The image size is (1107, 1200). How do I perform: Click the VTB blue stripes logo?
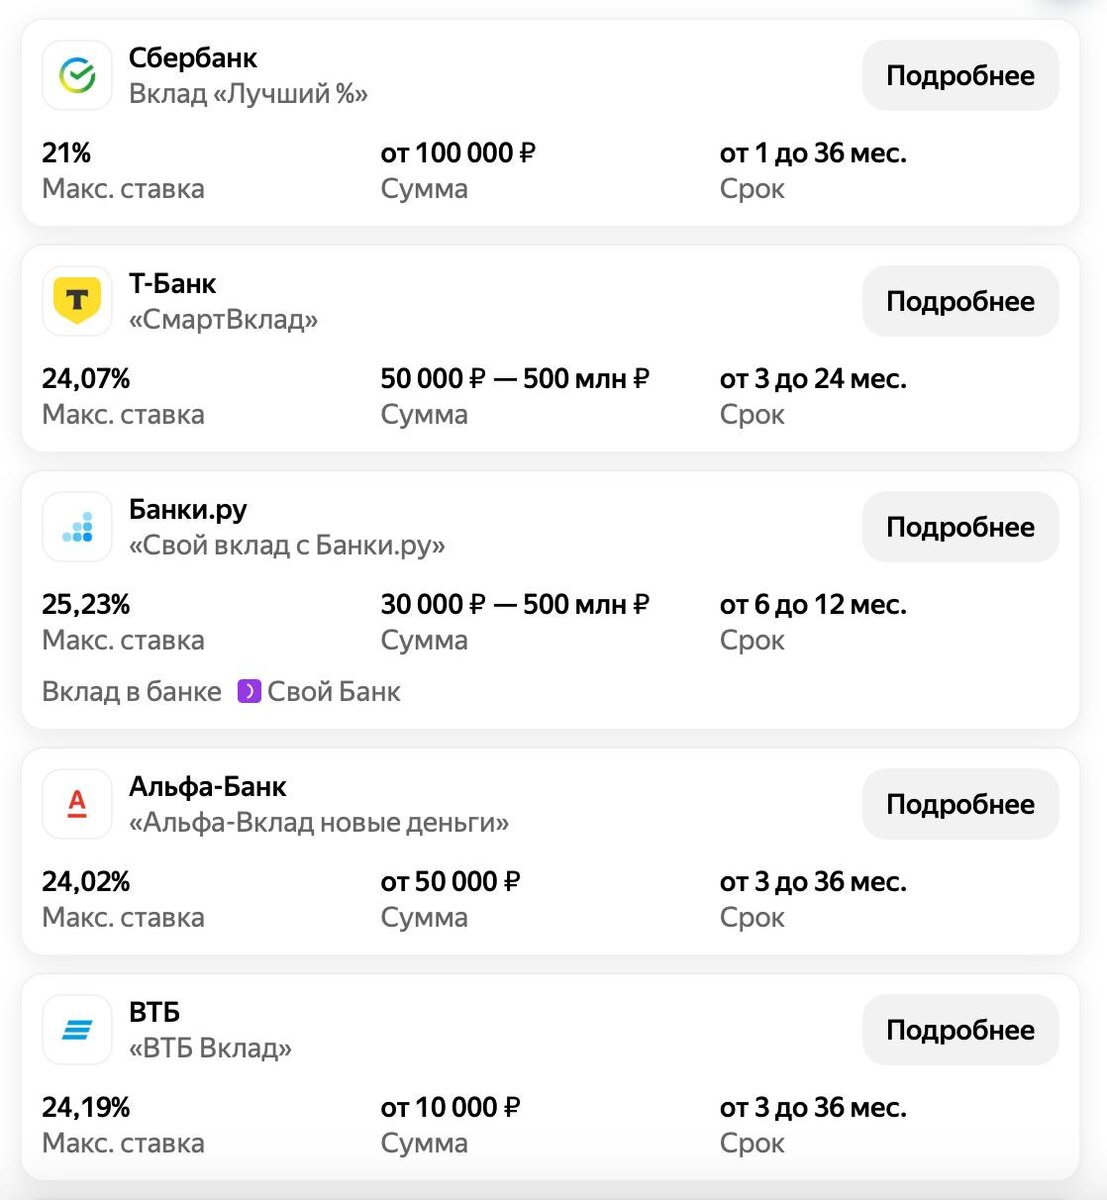click(77, 1030)
